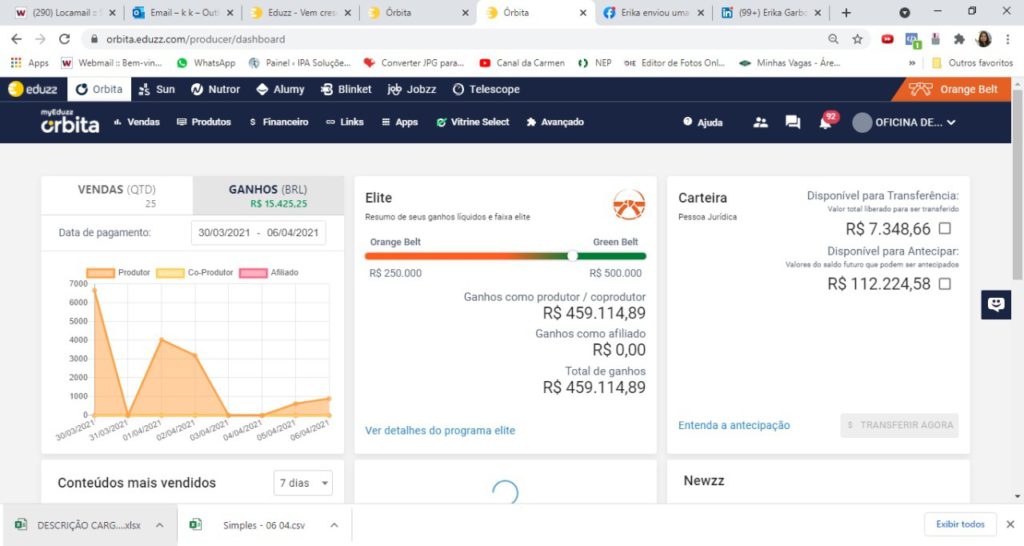Expand options for DESCRIÇÃO CARG...xlsx download
This screenshot has height=546, width=1024.
tap(159, 525)
